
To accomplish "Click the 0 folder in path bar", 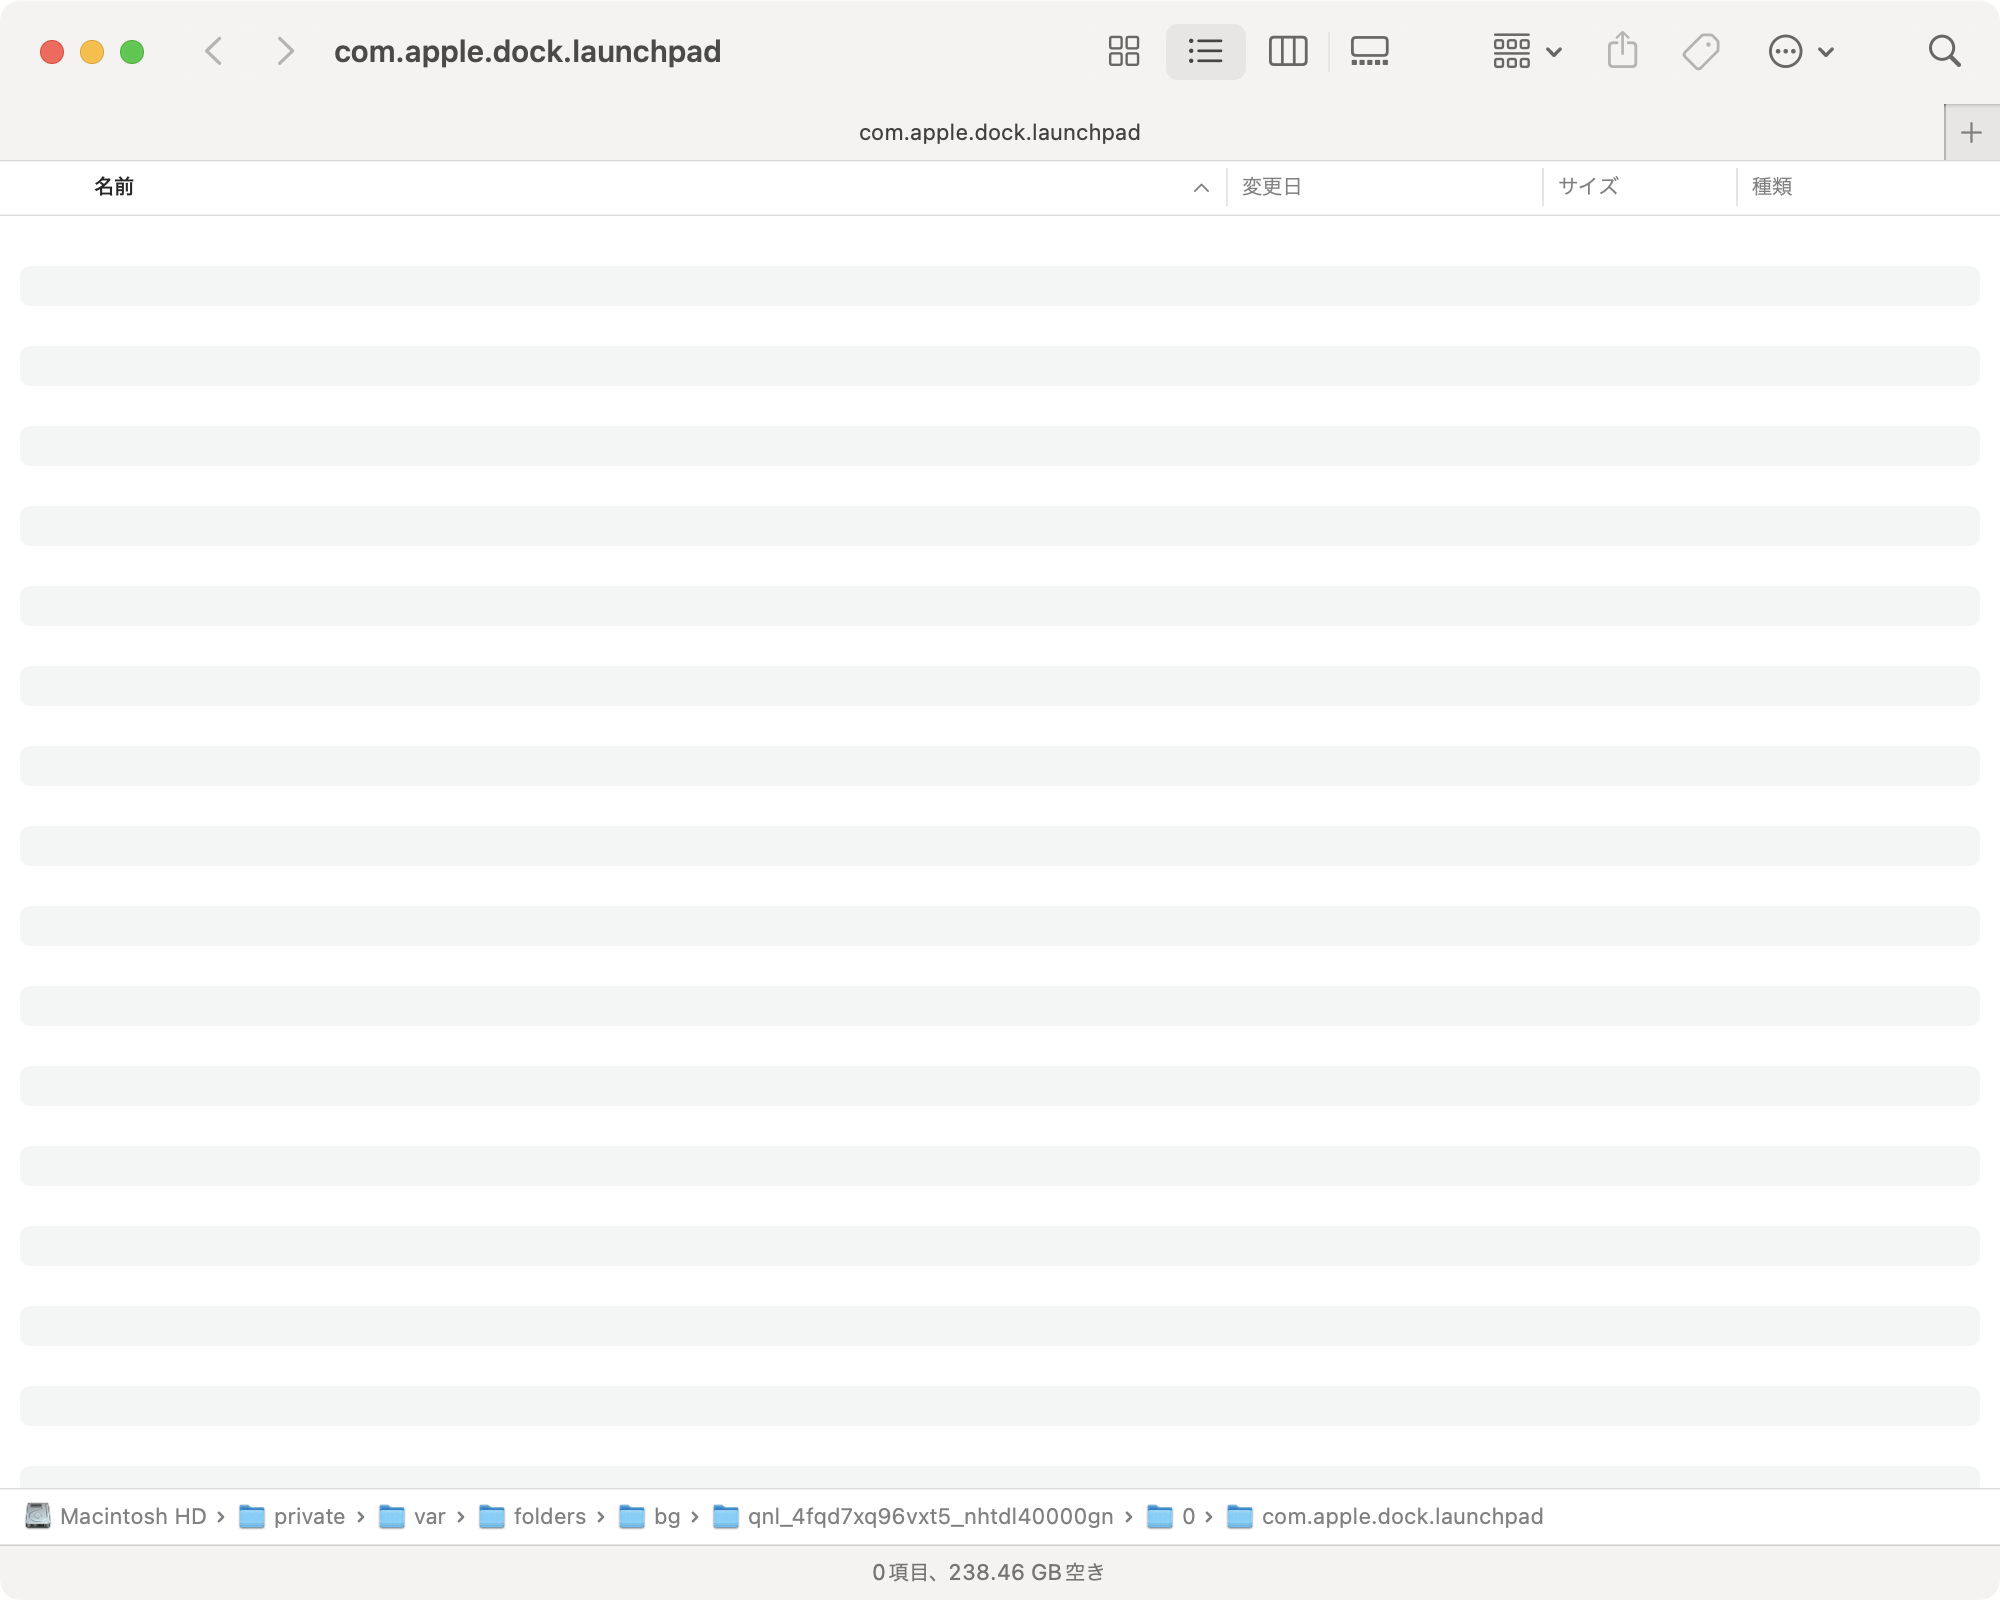I will click(x=1171, y=1517).
